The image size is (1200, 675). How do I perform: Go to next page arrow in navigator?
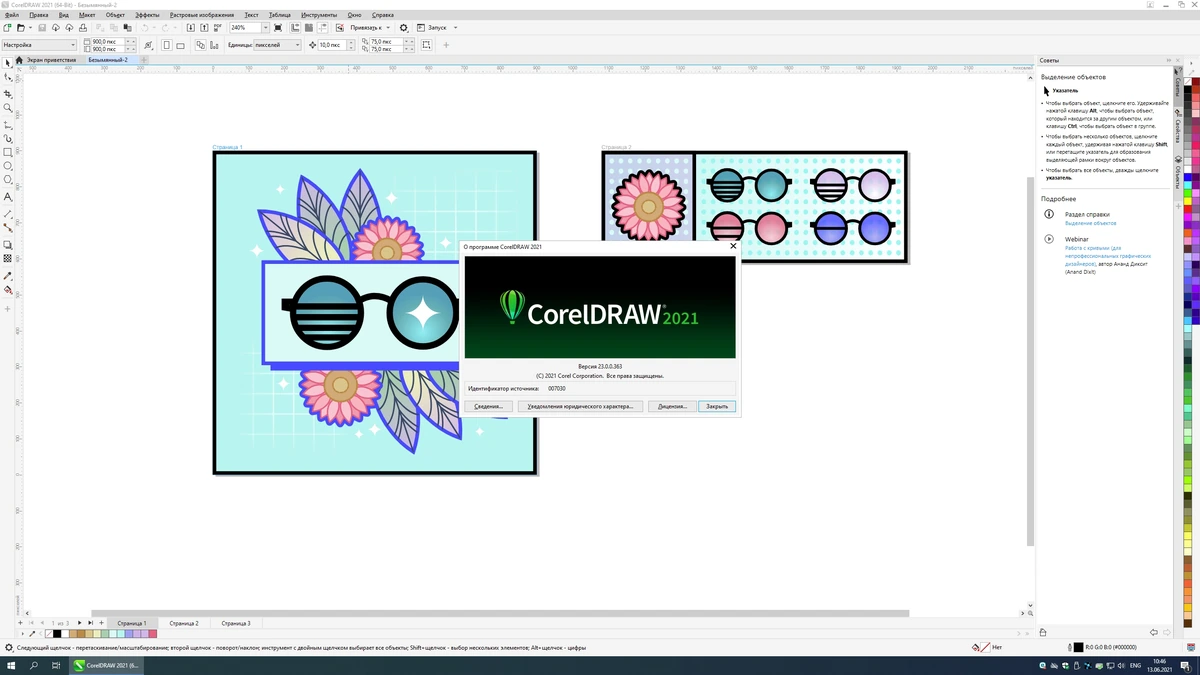pyautogui.click(x=79, y=623)
